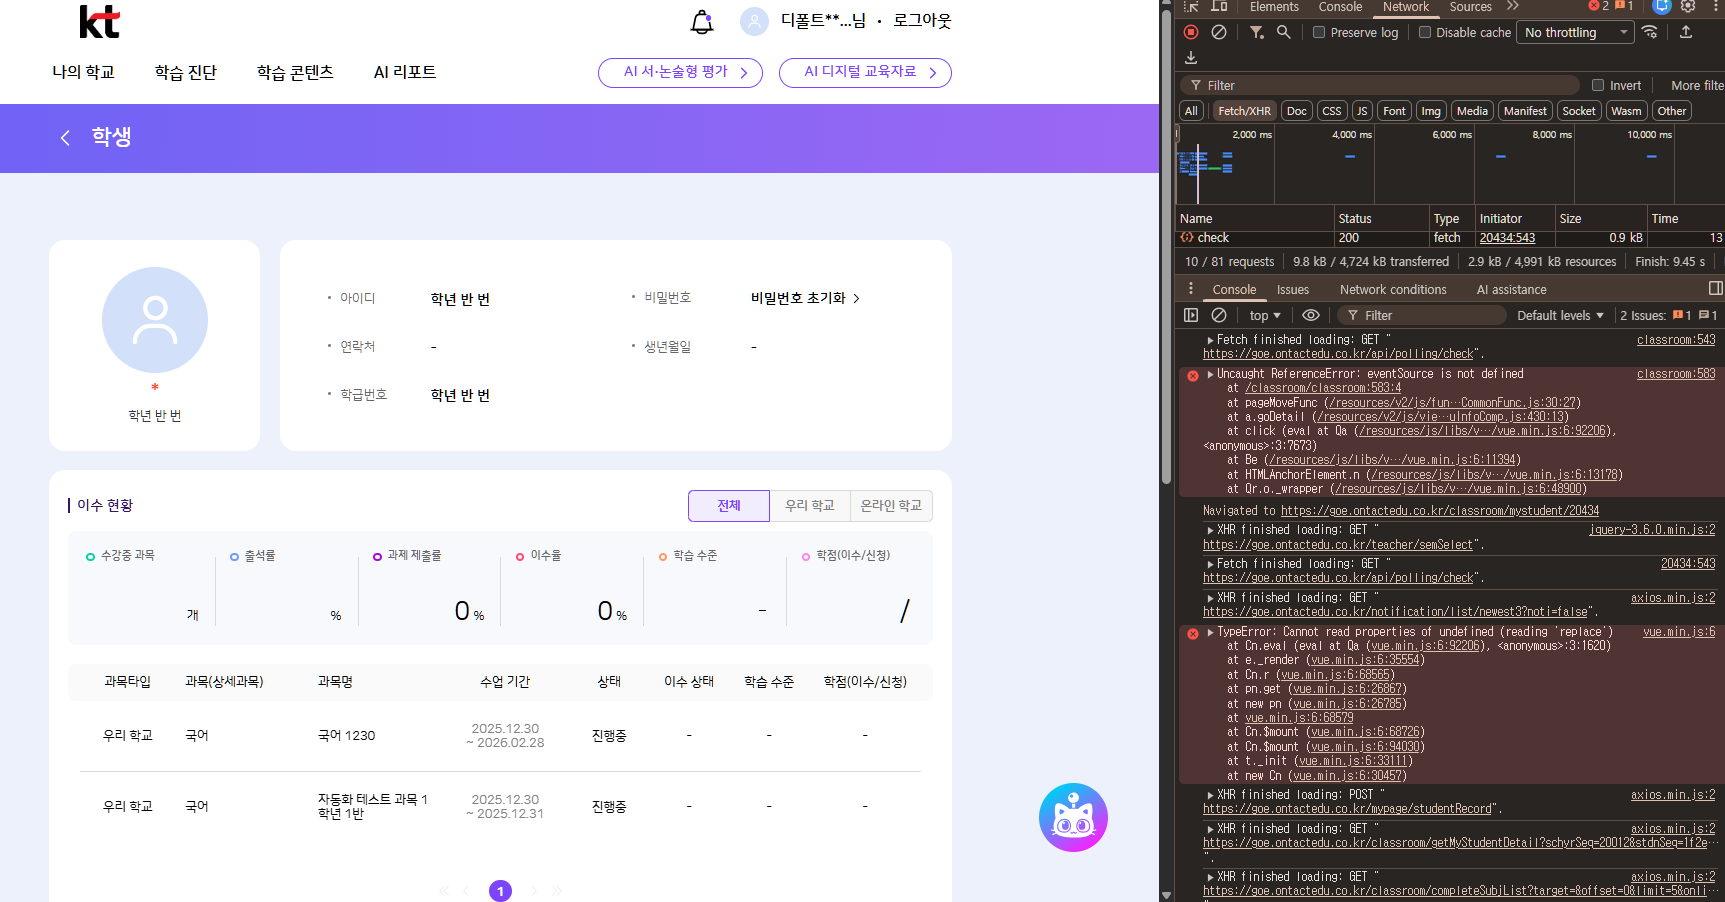Tick the Invert filter checkbox
This screenshot has width=1725, height=902.
pos(1598,85)
